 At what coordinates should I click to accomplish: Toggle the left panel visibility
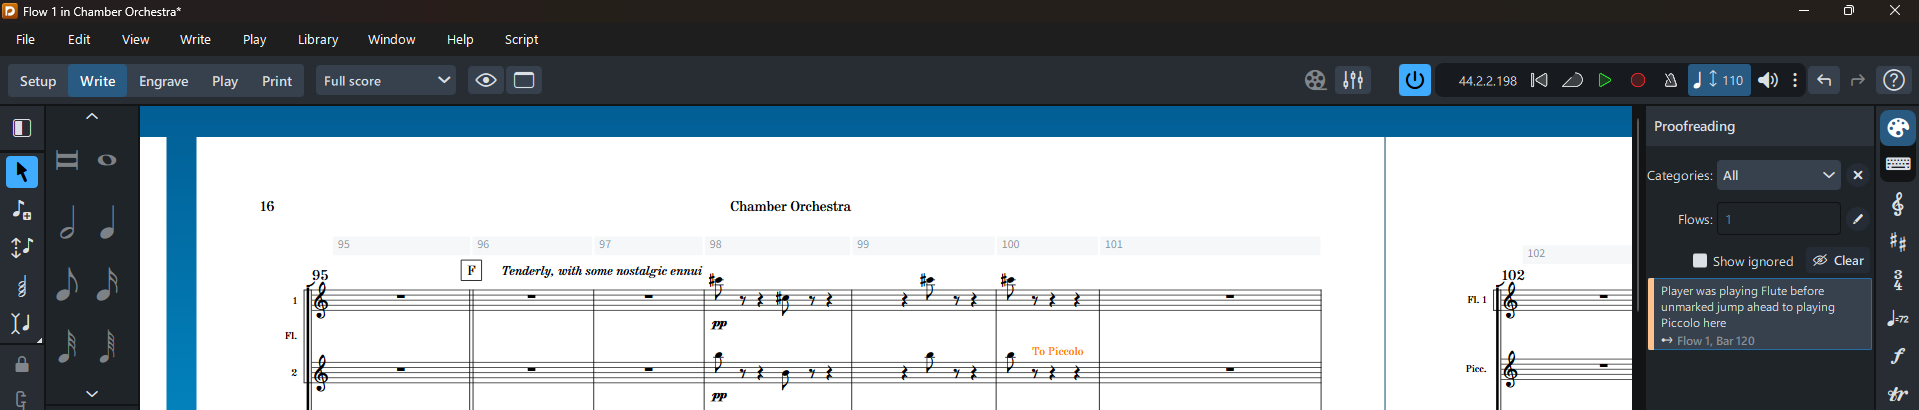click(22, 128)
